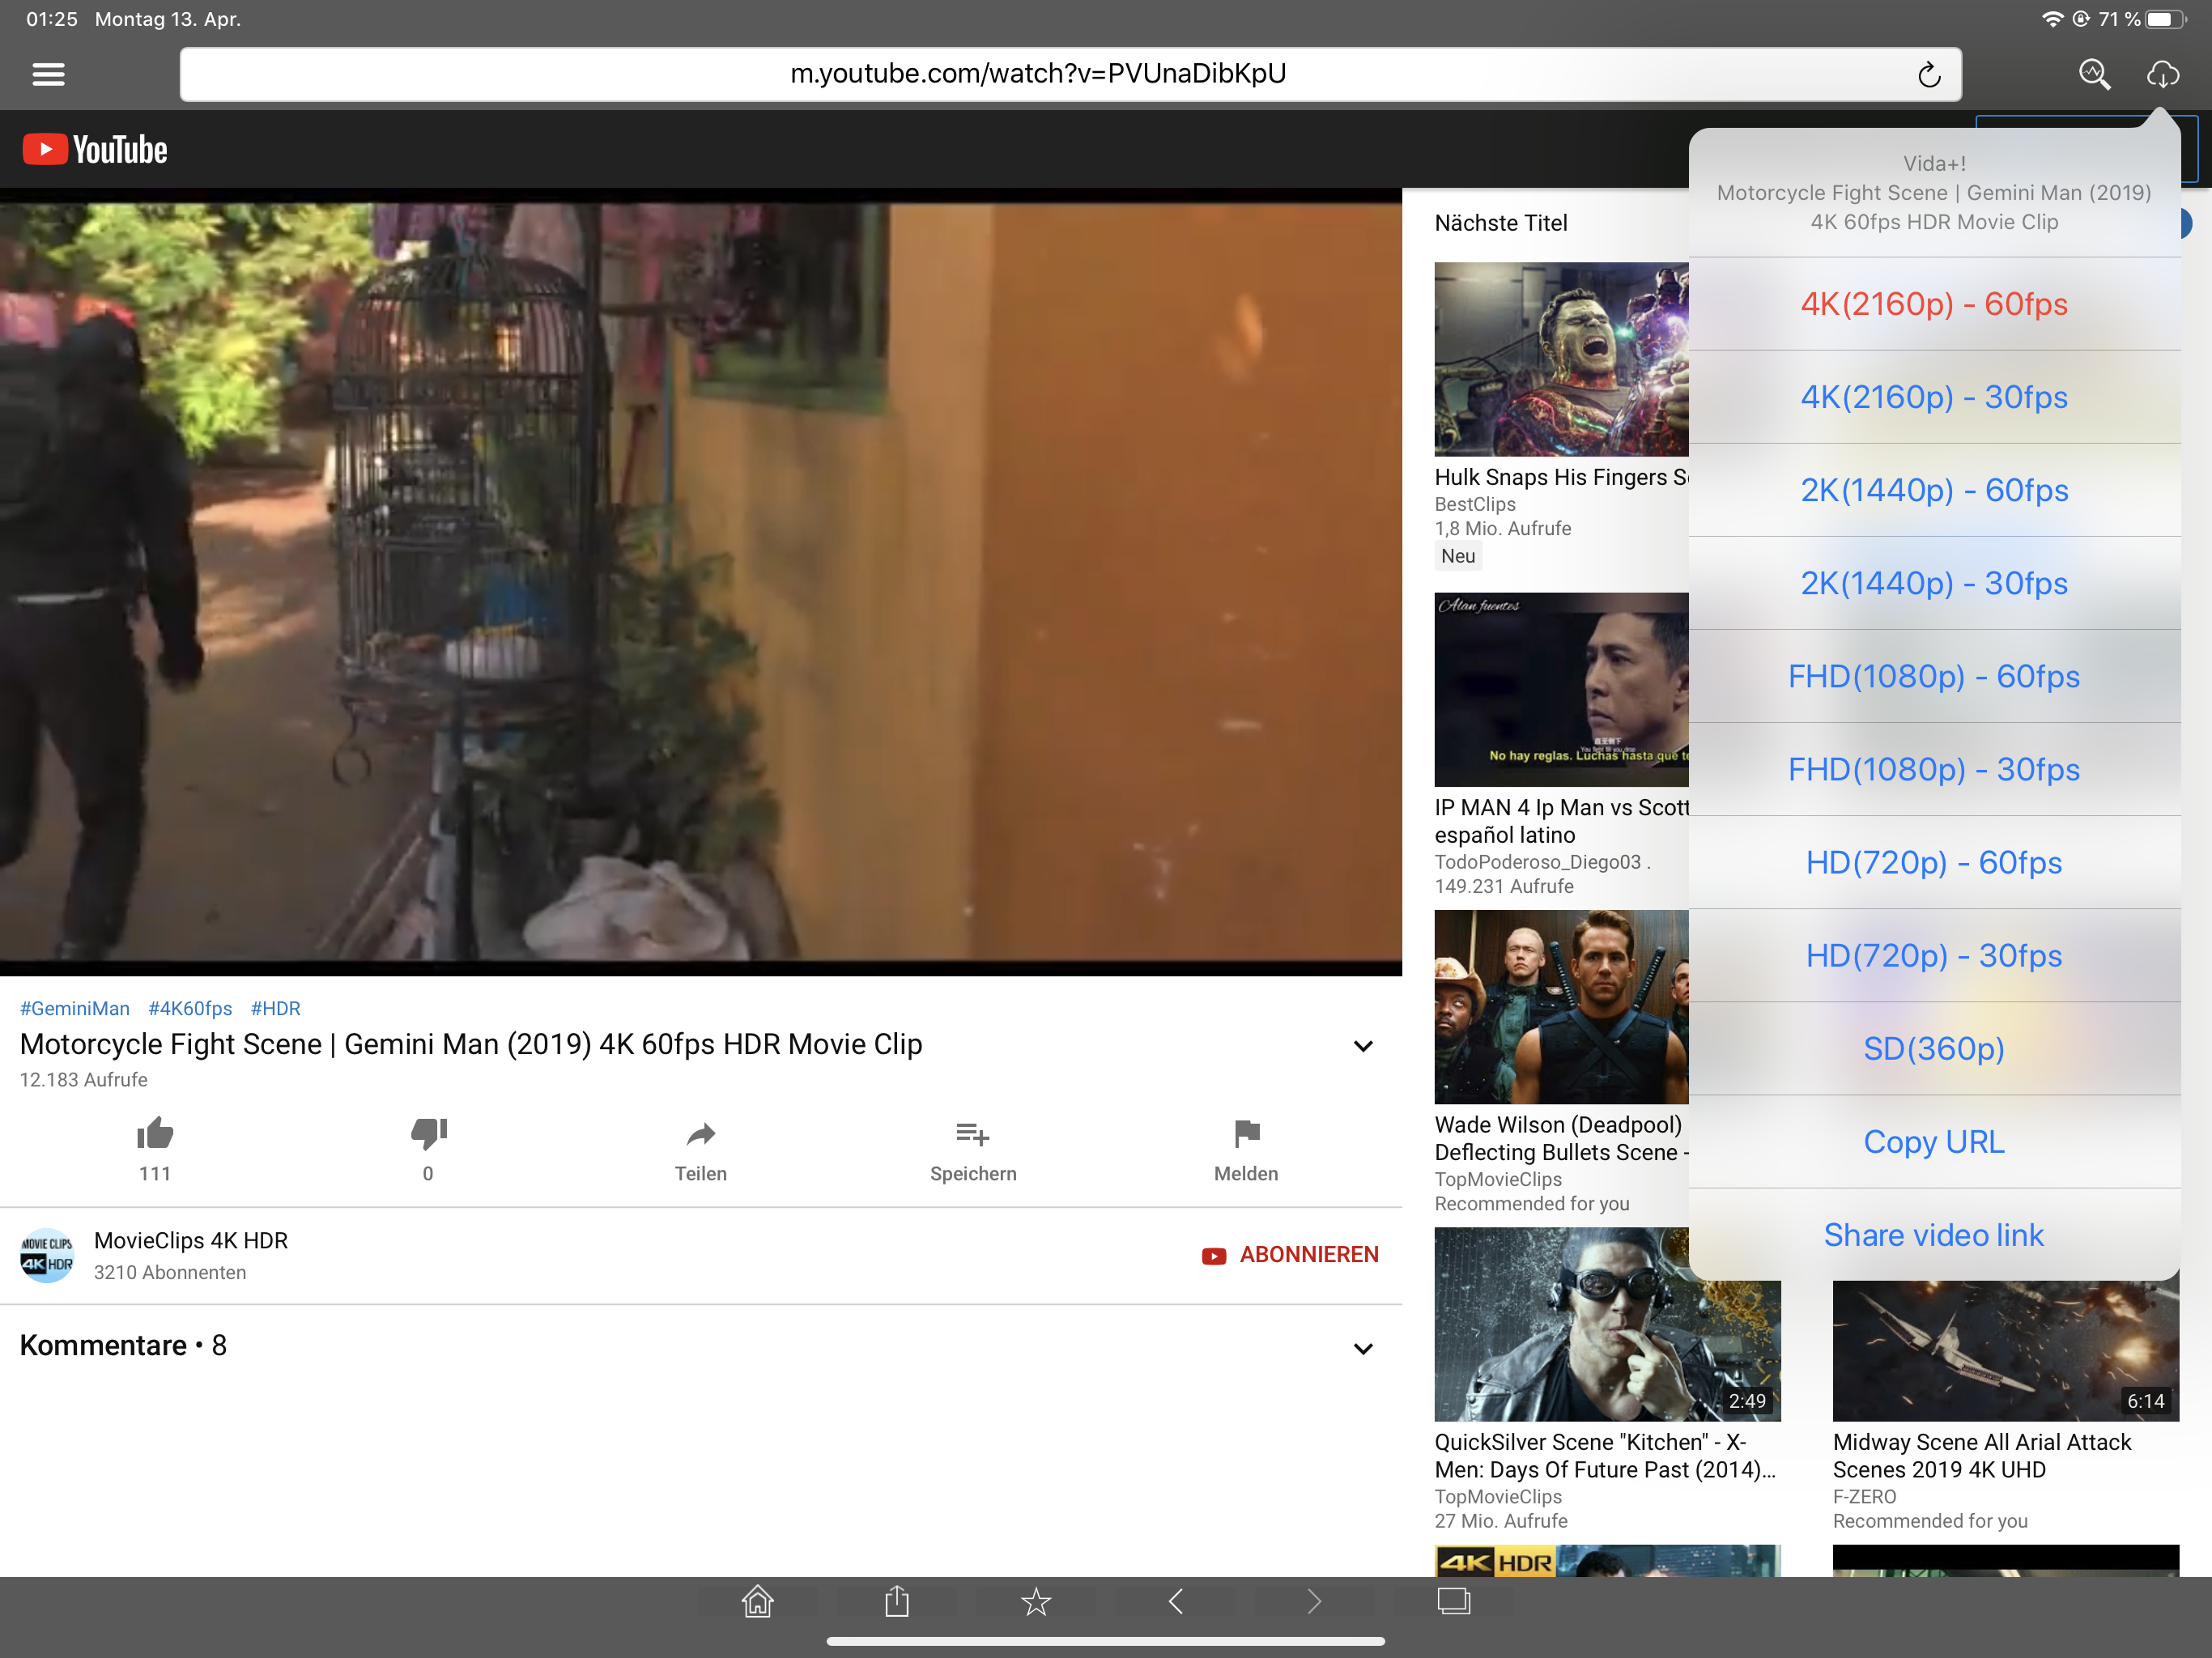Tap the Teilen share arrow icon
This screenshot has height=1658, width=2212.
(x=700, y=1133)
